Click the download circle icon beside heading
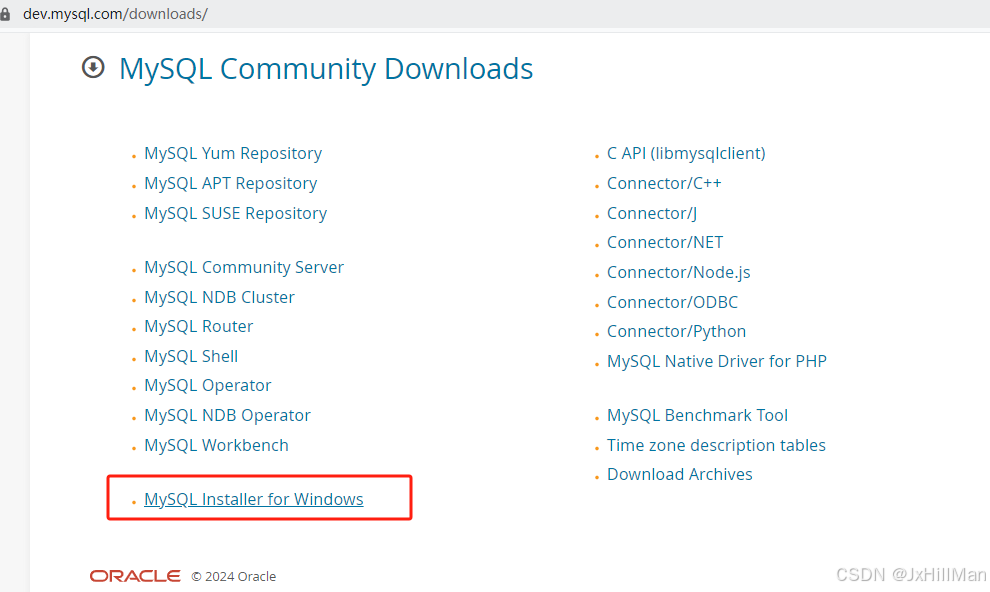Screen dimensions: 990x592 [x=93, y=67]
